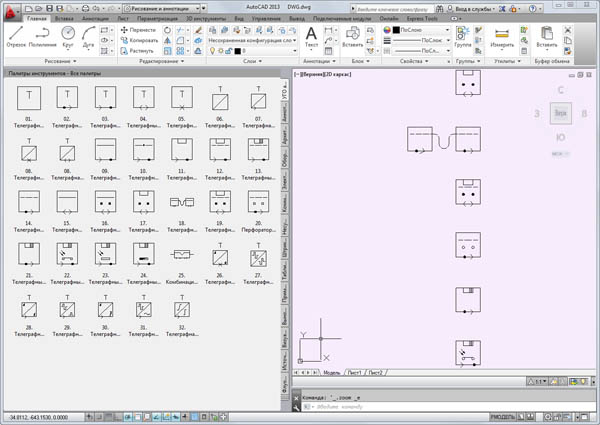Click the ViewCube Верх face

point(562,113)
